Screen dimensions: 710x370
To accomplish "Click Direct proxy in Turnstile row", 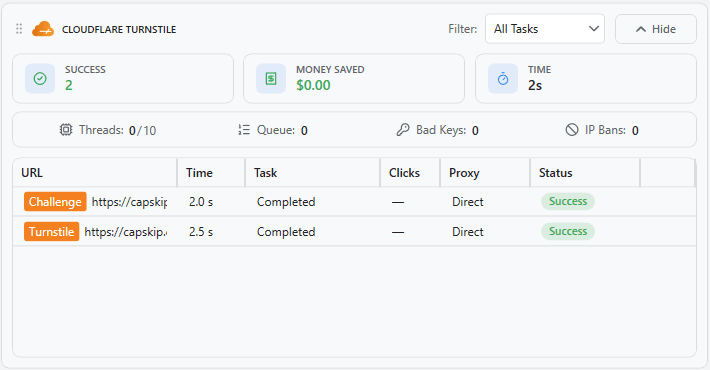I will [468, 232].
